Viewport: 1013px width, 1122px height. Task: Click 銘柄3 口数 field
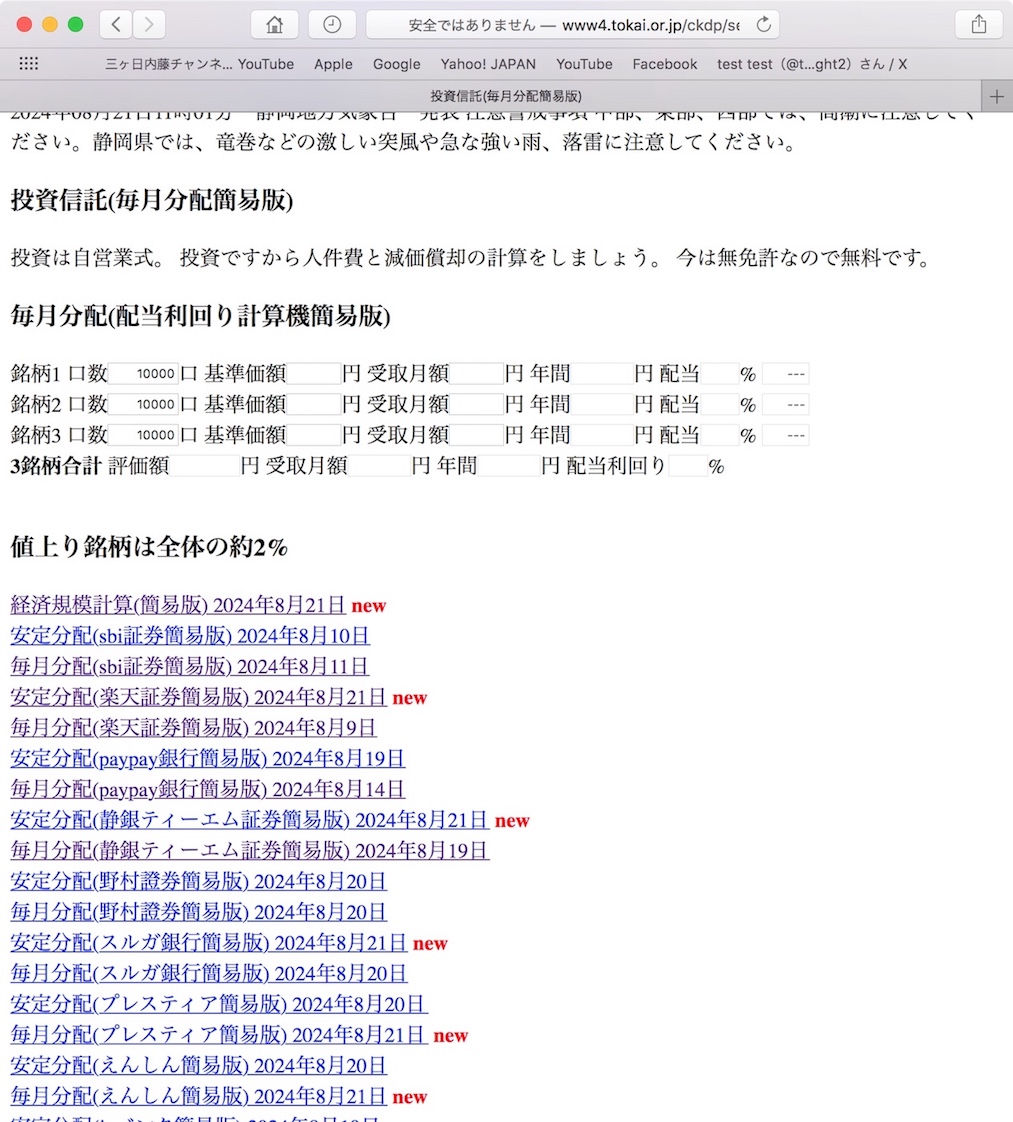tap(143, 435)
